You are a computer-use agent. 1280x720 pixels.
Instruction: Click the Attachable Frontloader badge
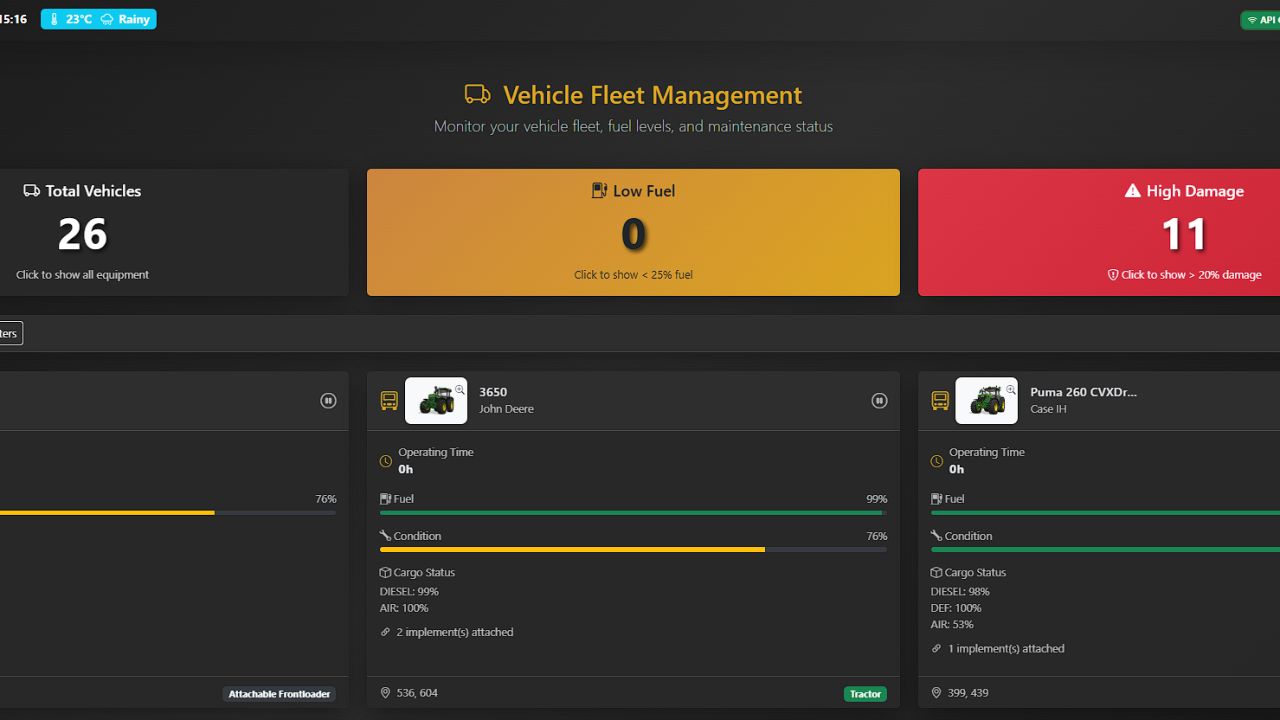coord(279,694)
